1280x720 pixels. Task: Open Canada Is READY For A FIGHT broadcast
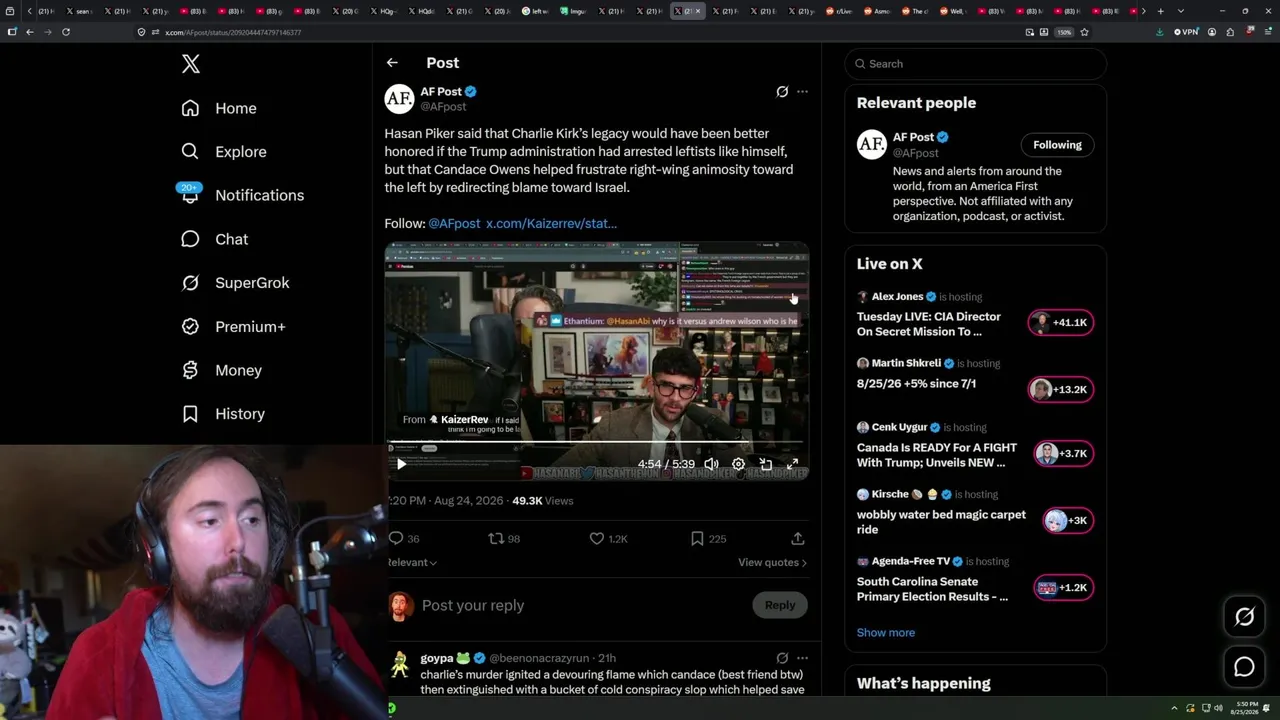937,455
